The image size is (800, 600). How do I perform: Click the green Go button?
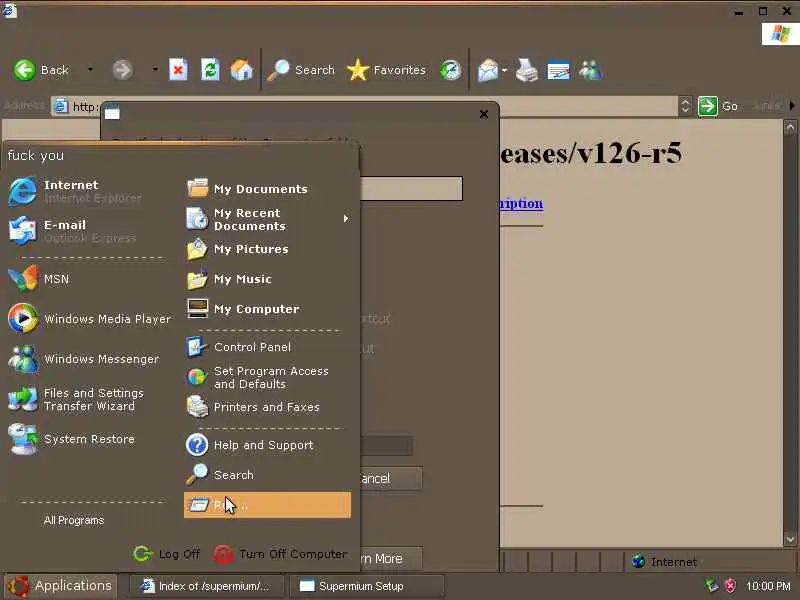coord(718,106)
